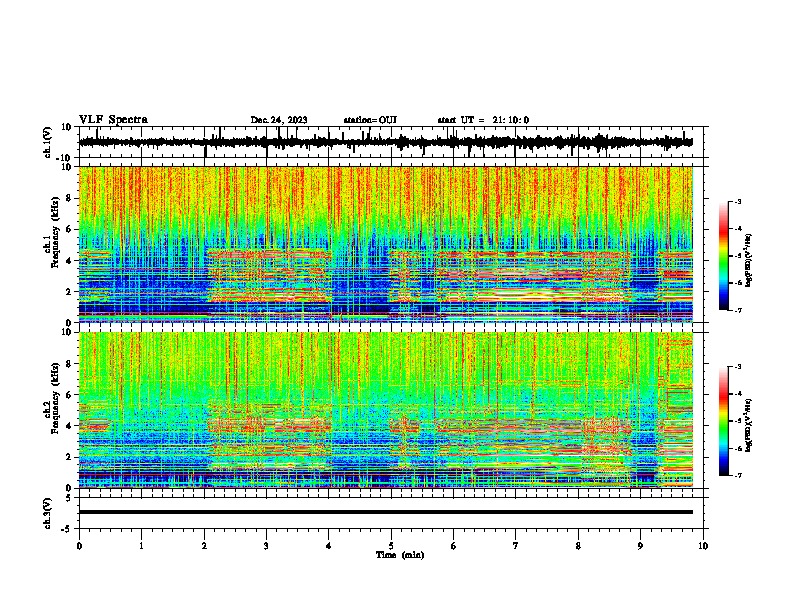
Task: Click the -3 label on ch.2 colorbar
Action: click(737, 367)
